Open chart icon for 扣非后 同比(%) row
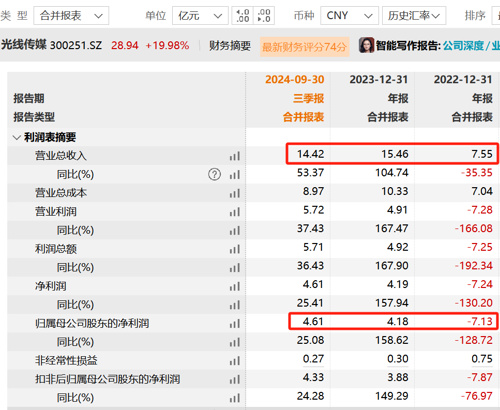Viewport: 500px width, 410px height. pyautogui.click(x=235, y=398)
